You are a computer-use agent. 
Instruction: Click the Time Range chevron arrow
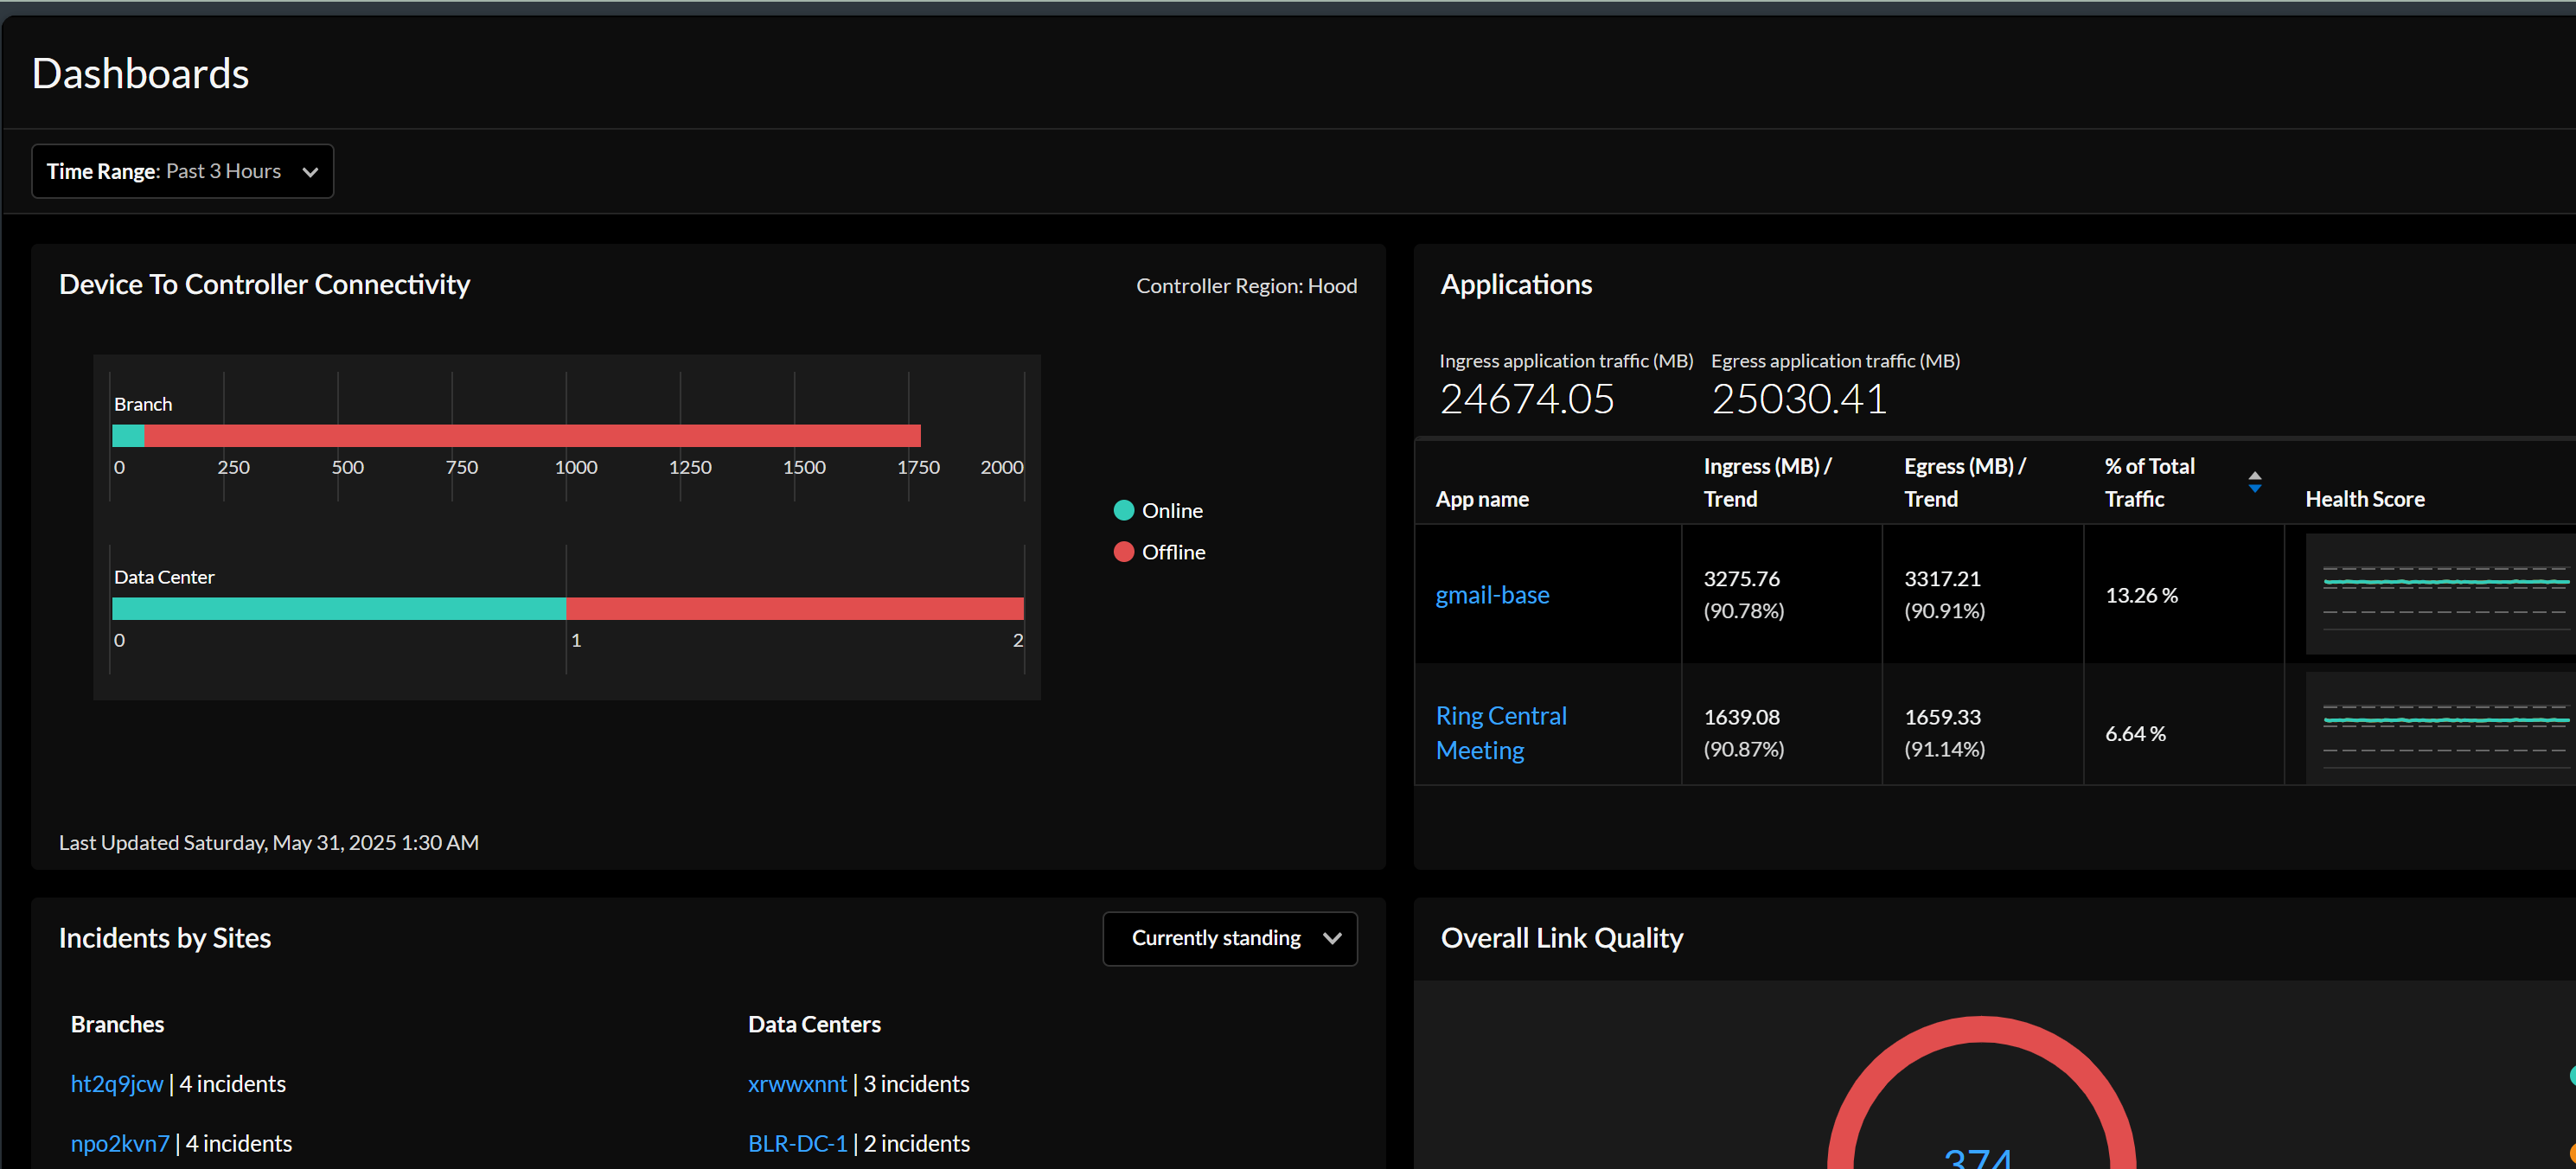[310, 172]
